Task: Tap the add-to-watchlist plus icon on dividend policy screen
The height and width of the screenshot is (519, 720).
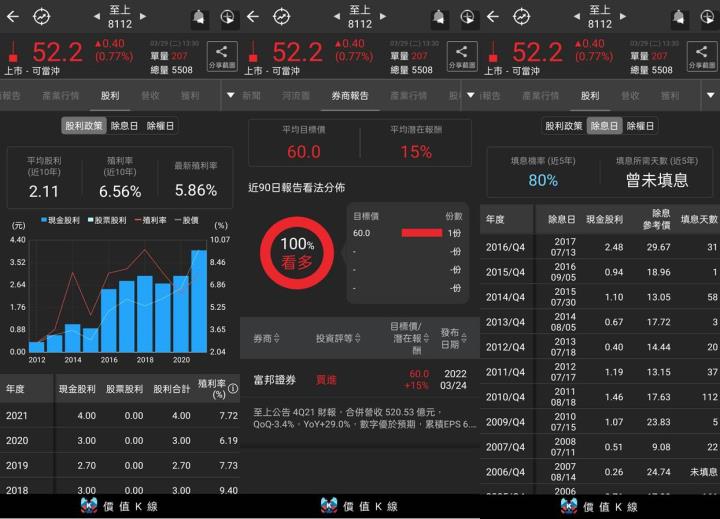Action: pyautogui.click(x=228, y=17)
